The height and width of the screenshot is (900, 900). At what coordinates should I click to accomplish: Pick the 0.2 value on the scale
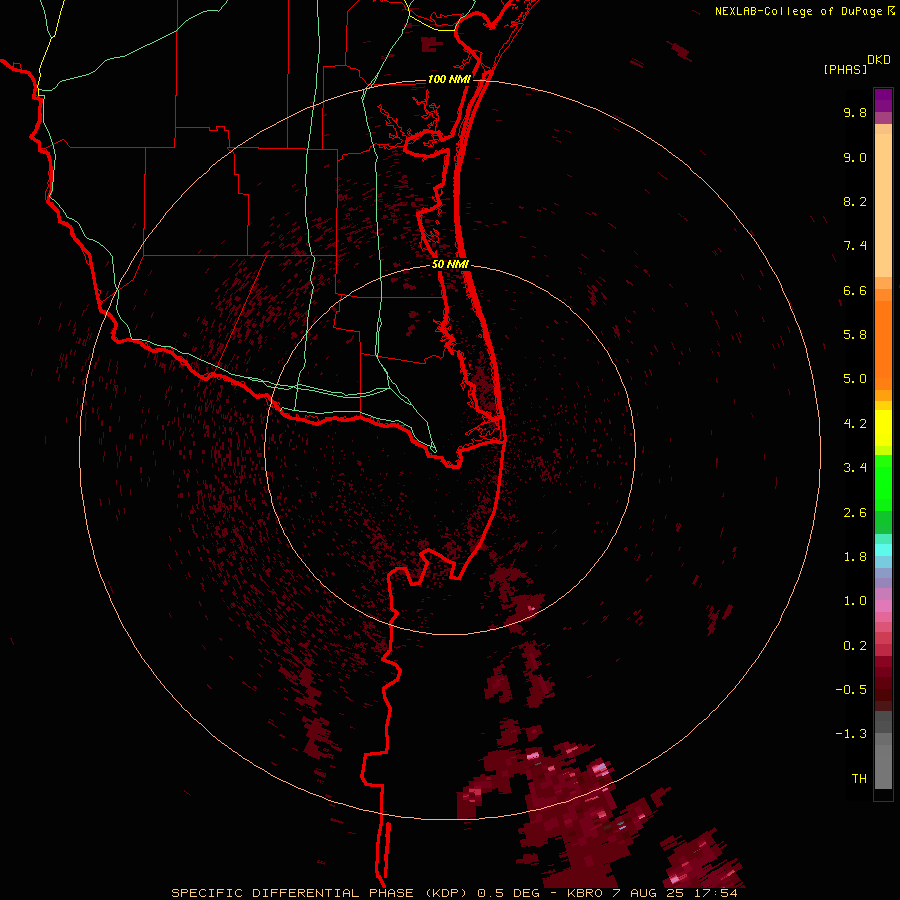point(855,646)
